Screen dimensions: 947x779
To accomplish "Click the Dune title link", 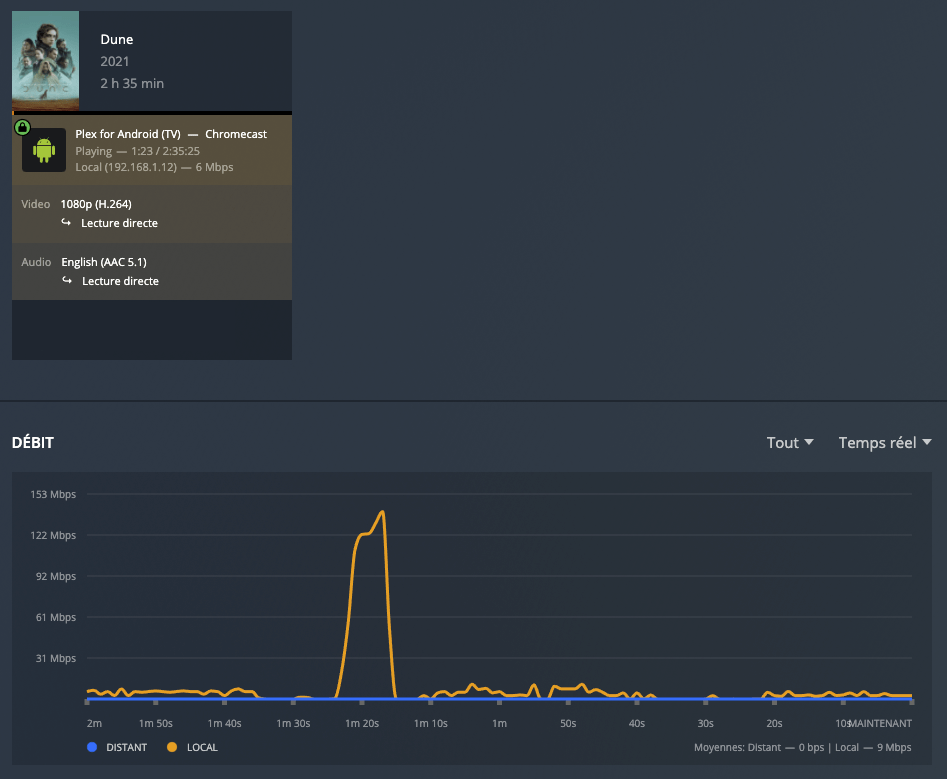I will (x=117, y=40).
